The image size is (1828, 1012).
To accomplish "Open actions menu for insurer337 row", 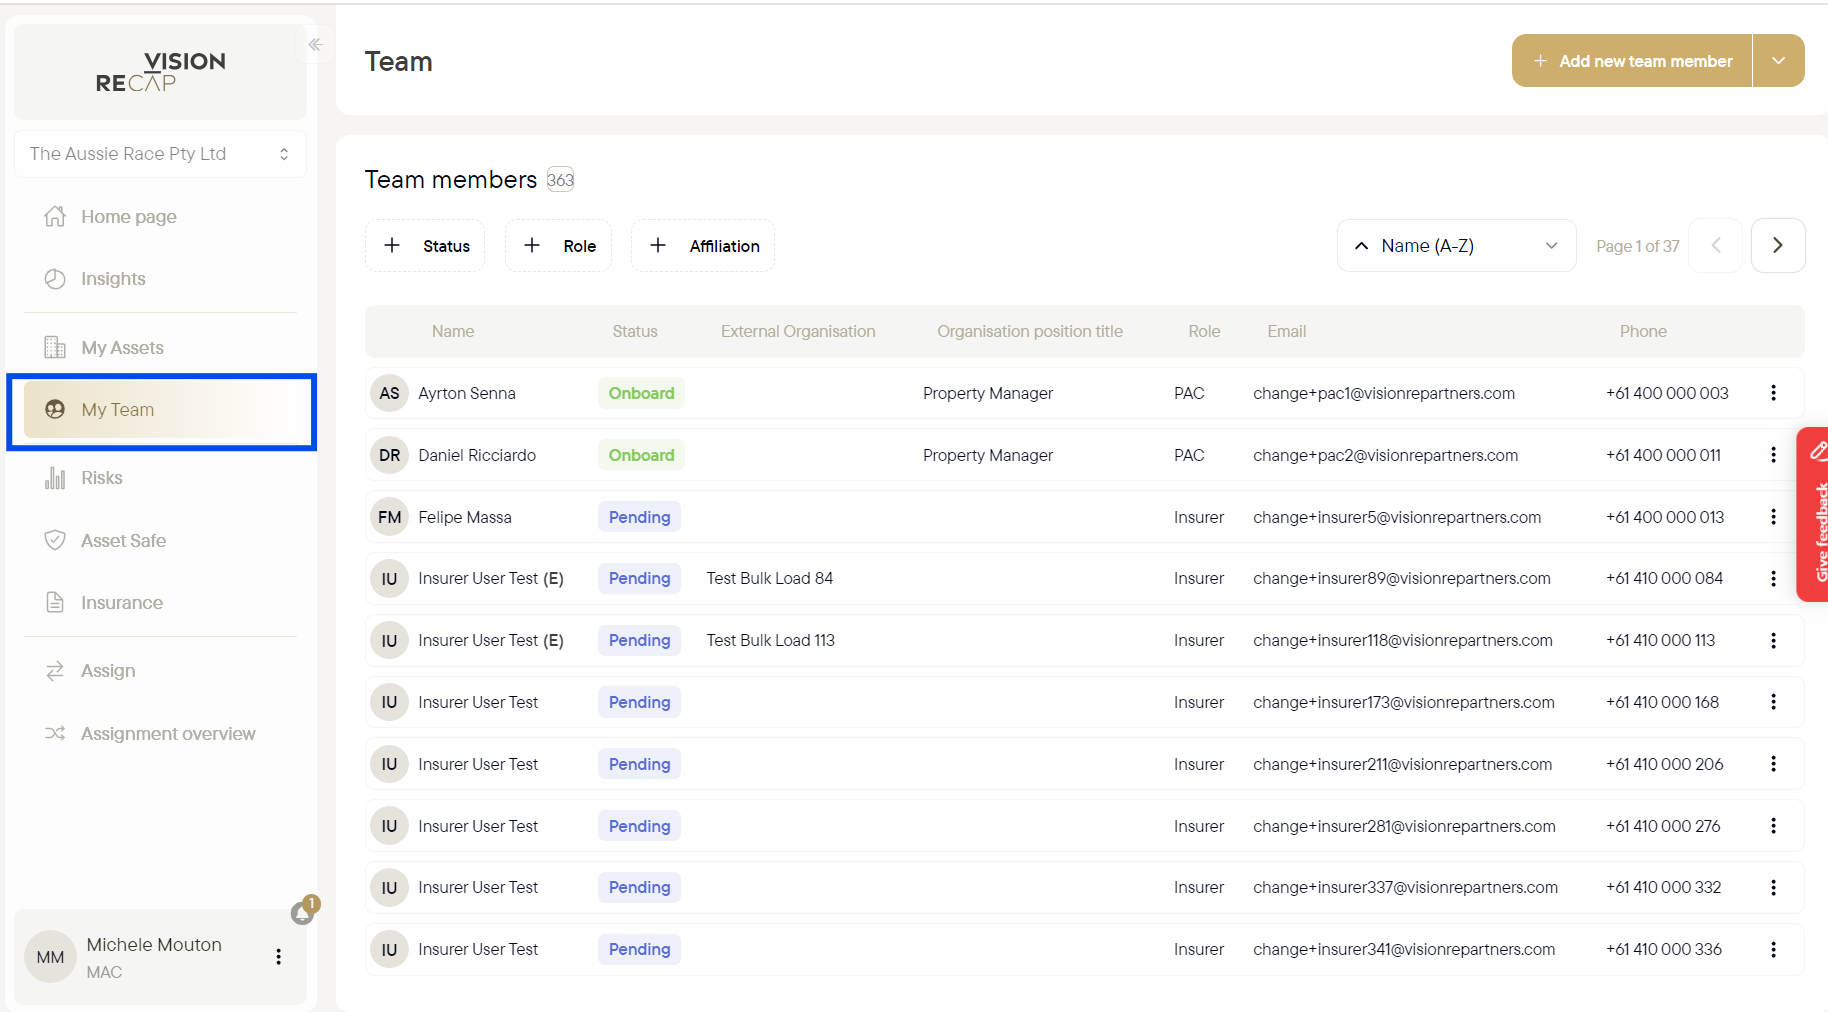I will (x=1773, y=887).
